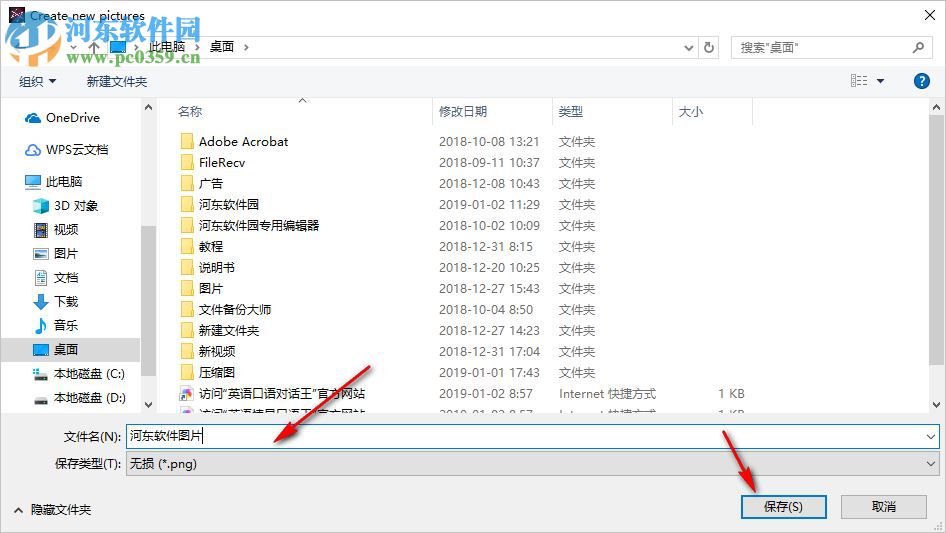
Task: Select 此电脑 in the navigation tree
Action: point(63,181)
